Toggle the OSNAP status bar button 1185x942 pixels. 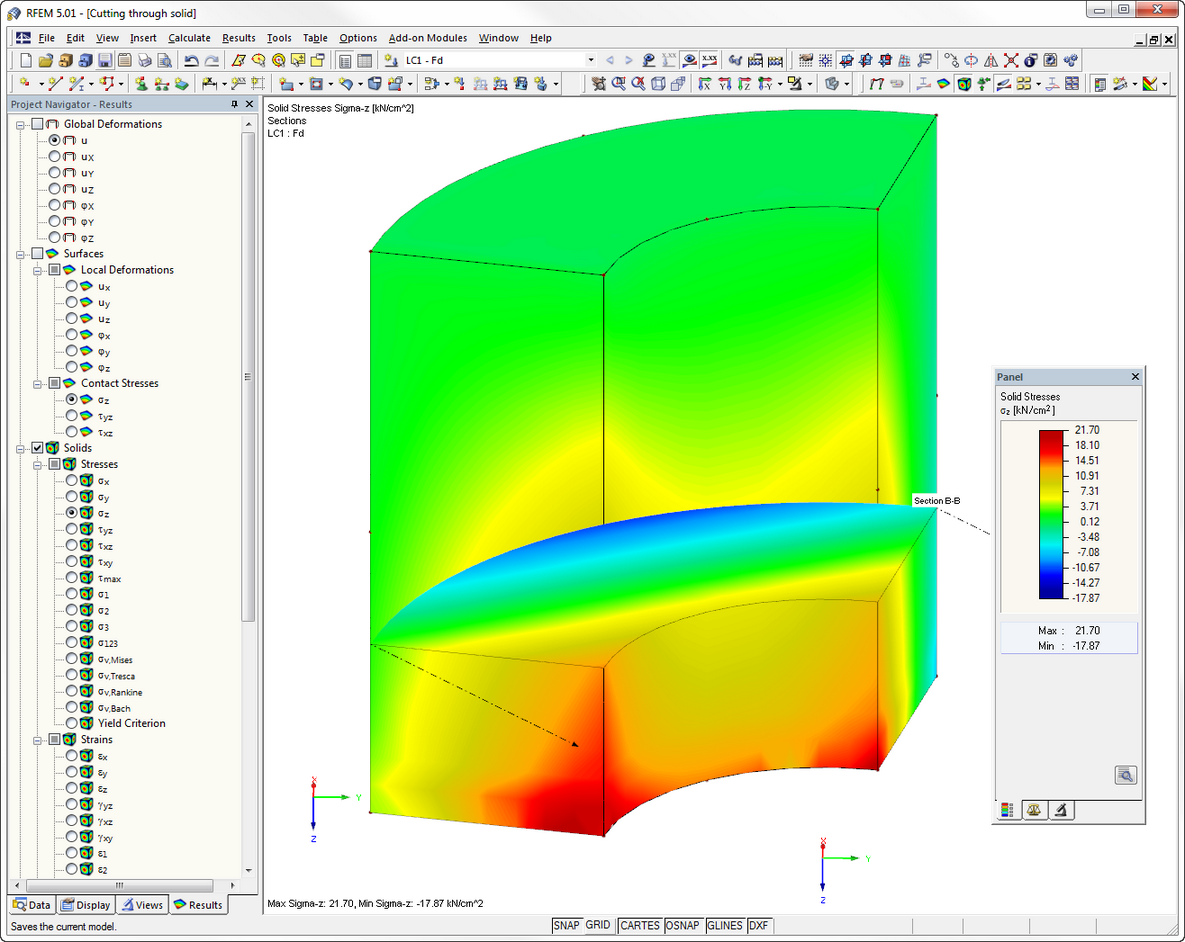(x=683, y=925)
